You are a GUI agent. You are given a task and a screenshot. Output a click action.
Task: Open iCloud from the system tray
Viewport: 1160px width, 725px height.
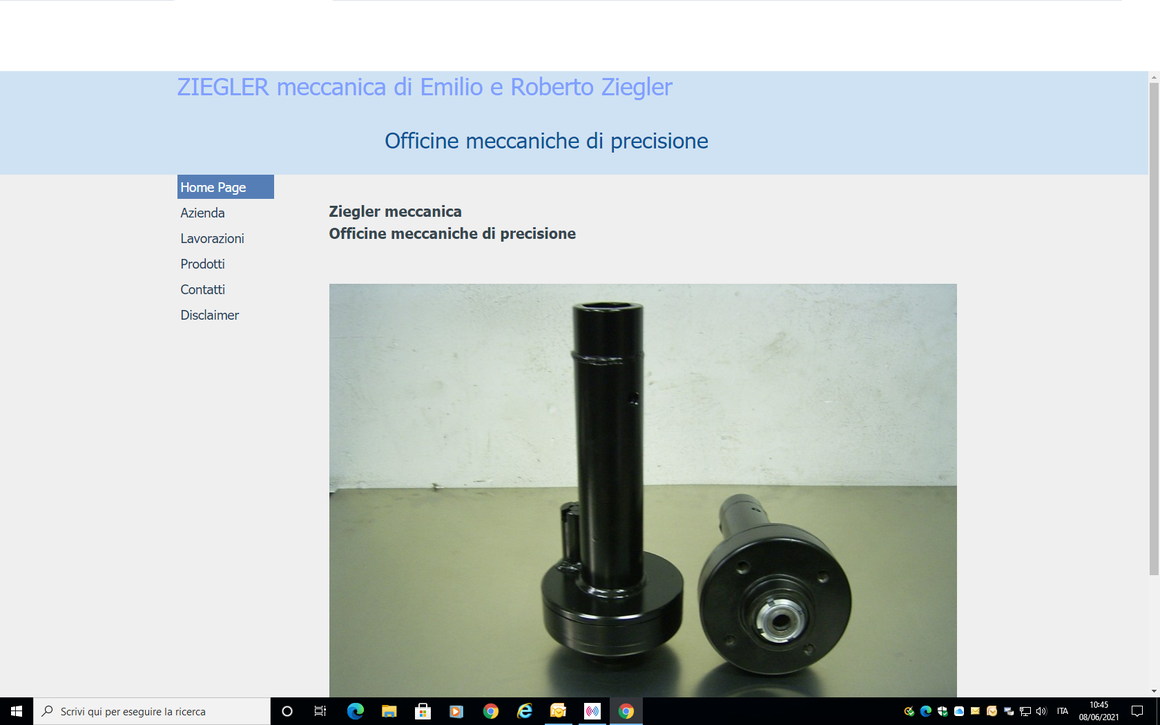(959, 711)
